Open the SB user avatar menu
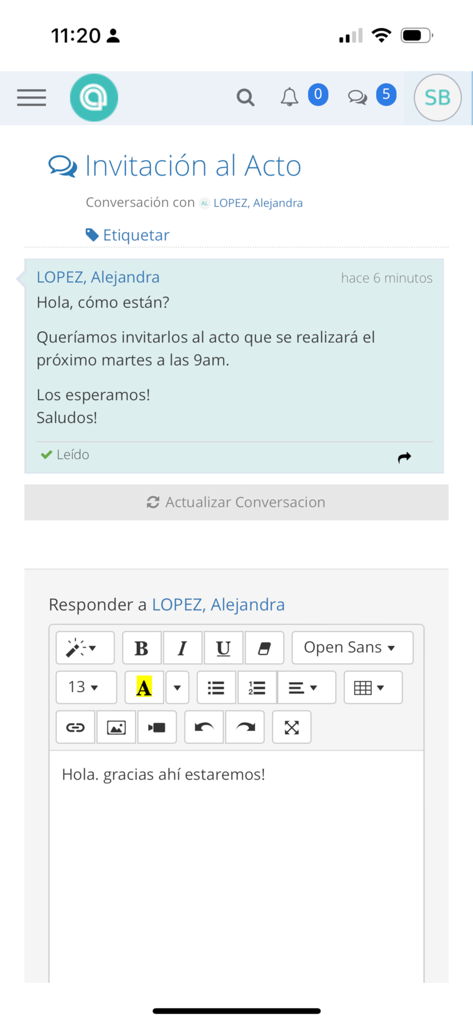This screenshot has height=1024, width=473. [x=437, y=98]
